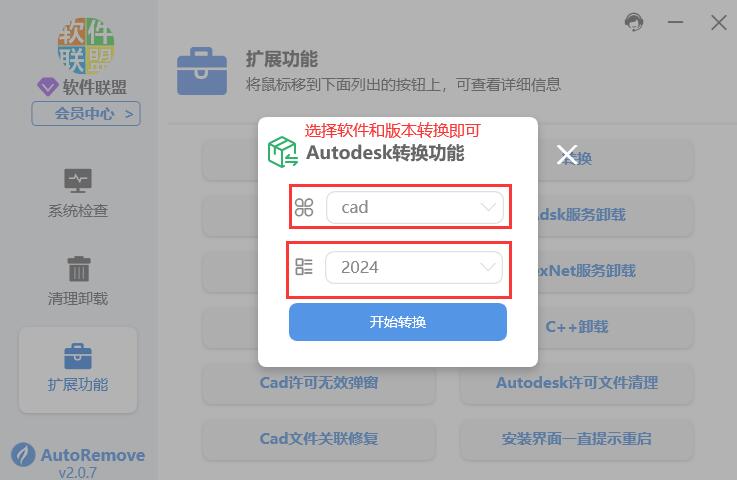This screenshot has height=480, width=737.
Task: Click the Cad文件关联修复 button
Action: [x=319, y=439]
